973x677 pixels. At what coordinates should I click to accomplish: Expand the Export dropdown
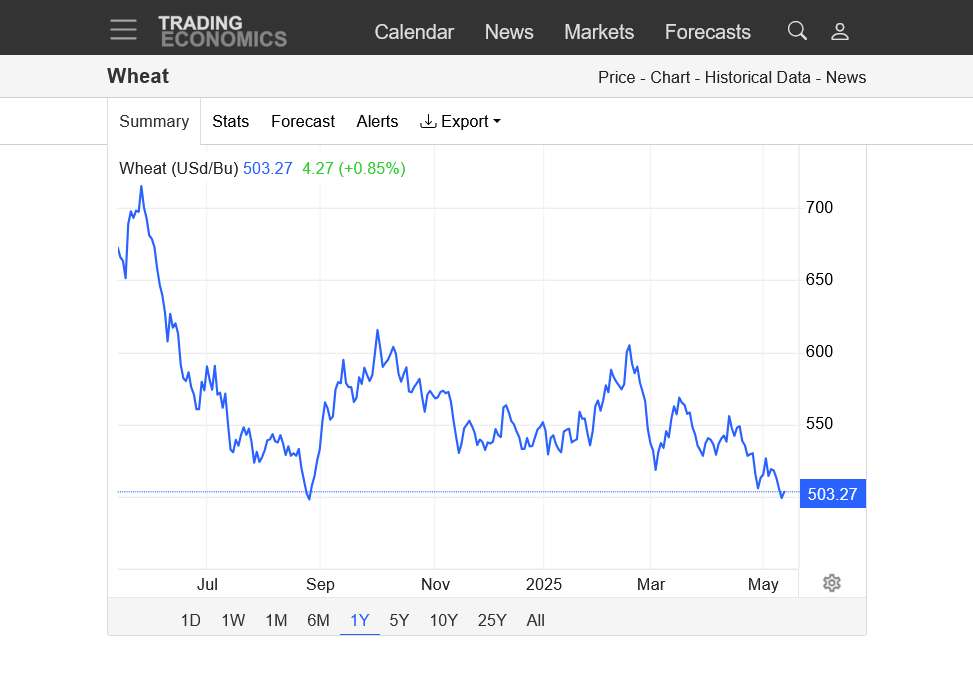pyautogui.click(x=460, y=122)
